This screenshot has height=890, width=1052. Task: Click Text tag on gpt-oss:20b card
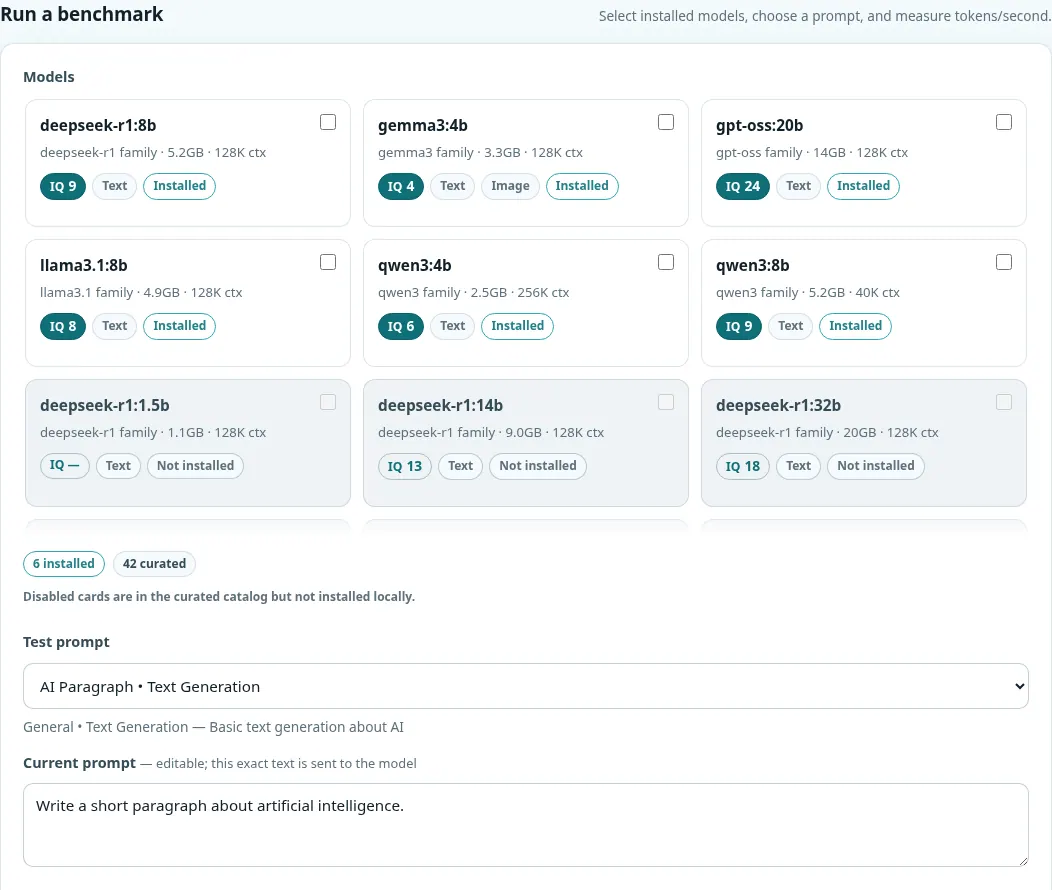798,186
